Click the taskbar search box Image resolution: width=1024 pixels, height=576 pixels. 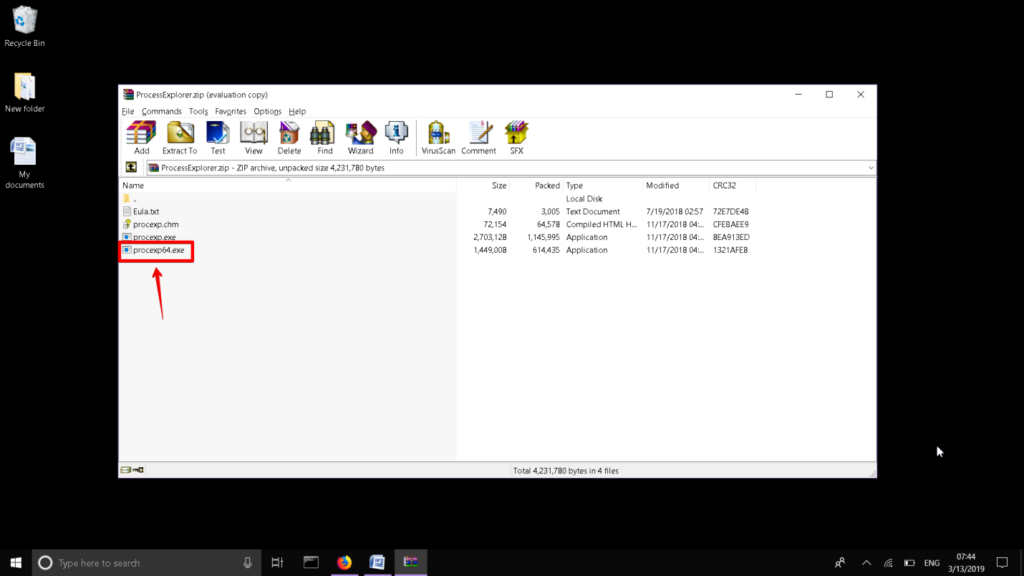[x=146, y=562]
